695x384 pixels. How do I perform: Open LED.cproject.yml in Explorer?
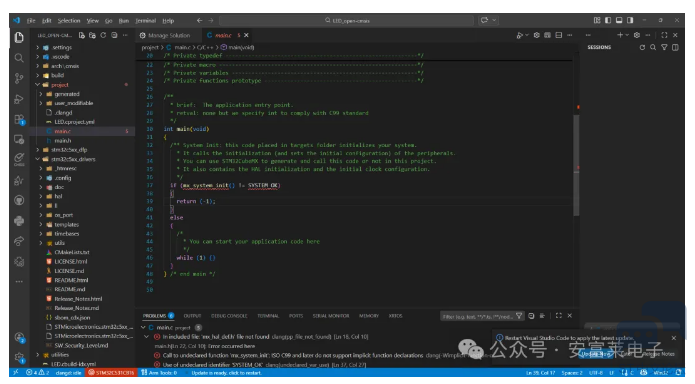[74, 122]
